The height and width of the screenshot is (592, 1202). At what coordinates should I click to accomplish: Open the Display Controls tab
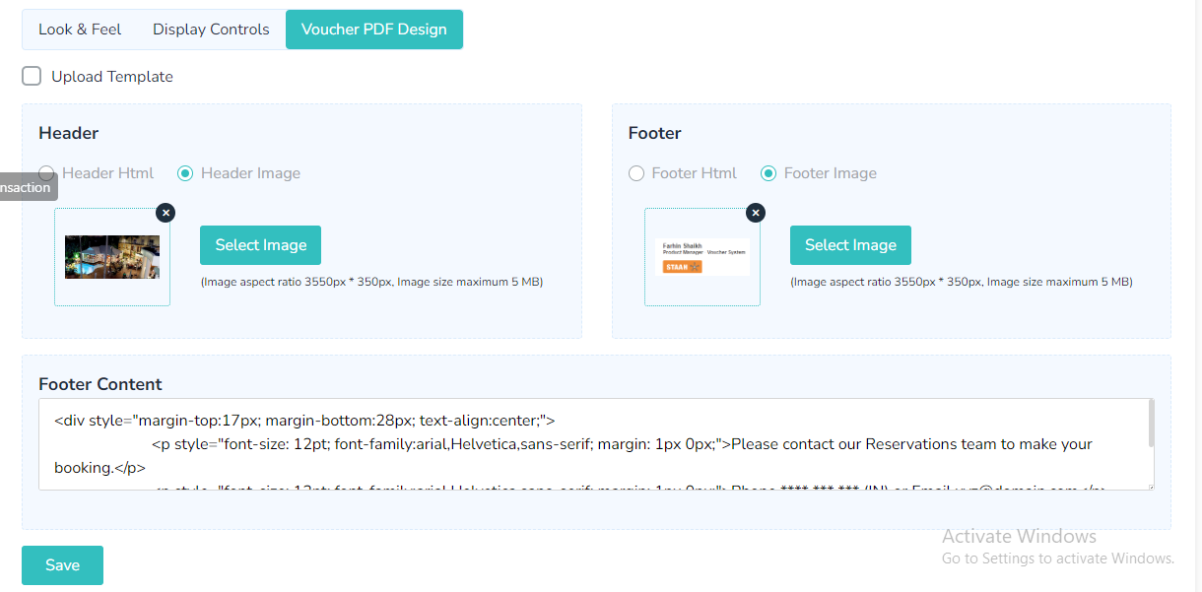coord(211,29)
